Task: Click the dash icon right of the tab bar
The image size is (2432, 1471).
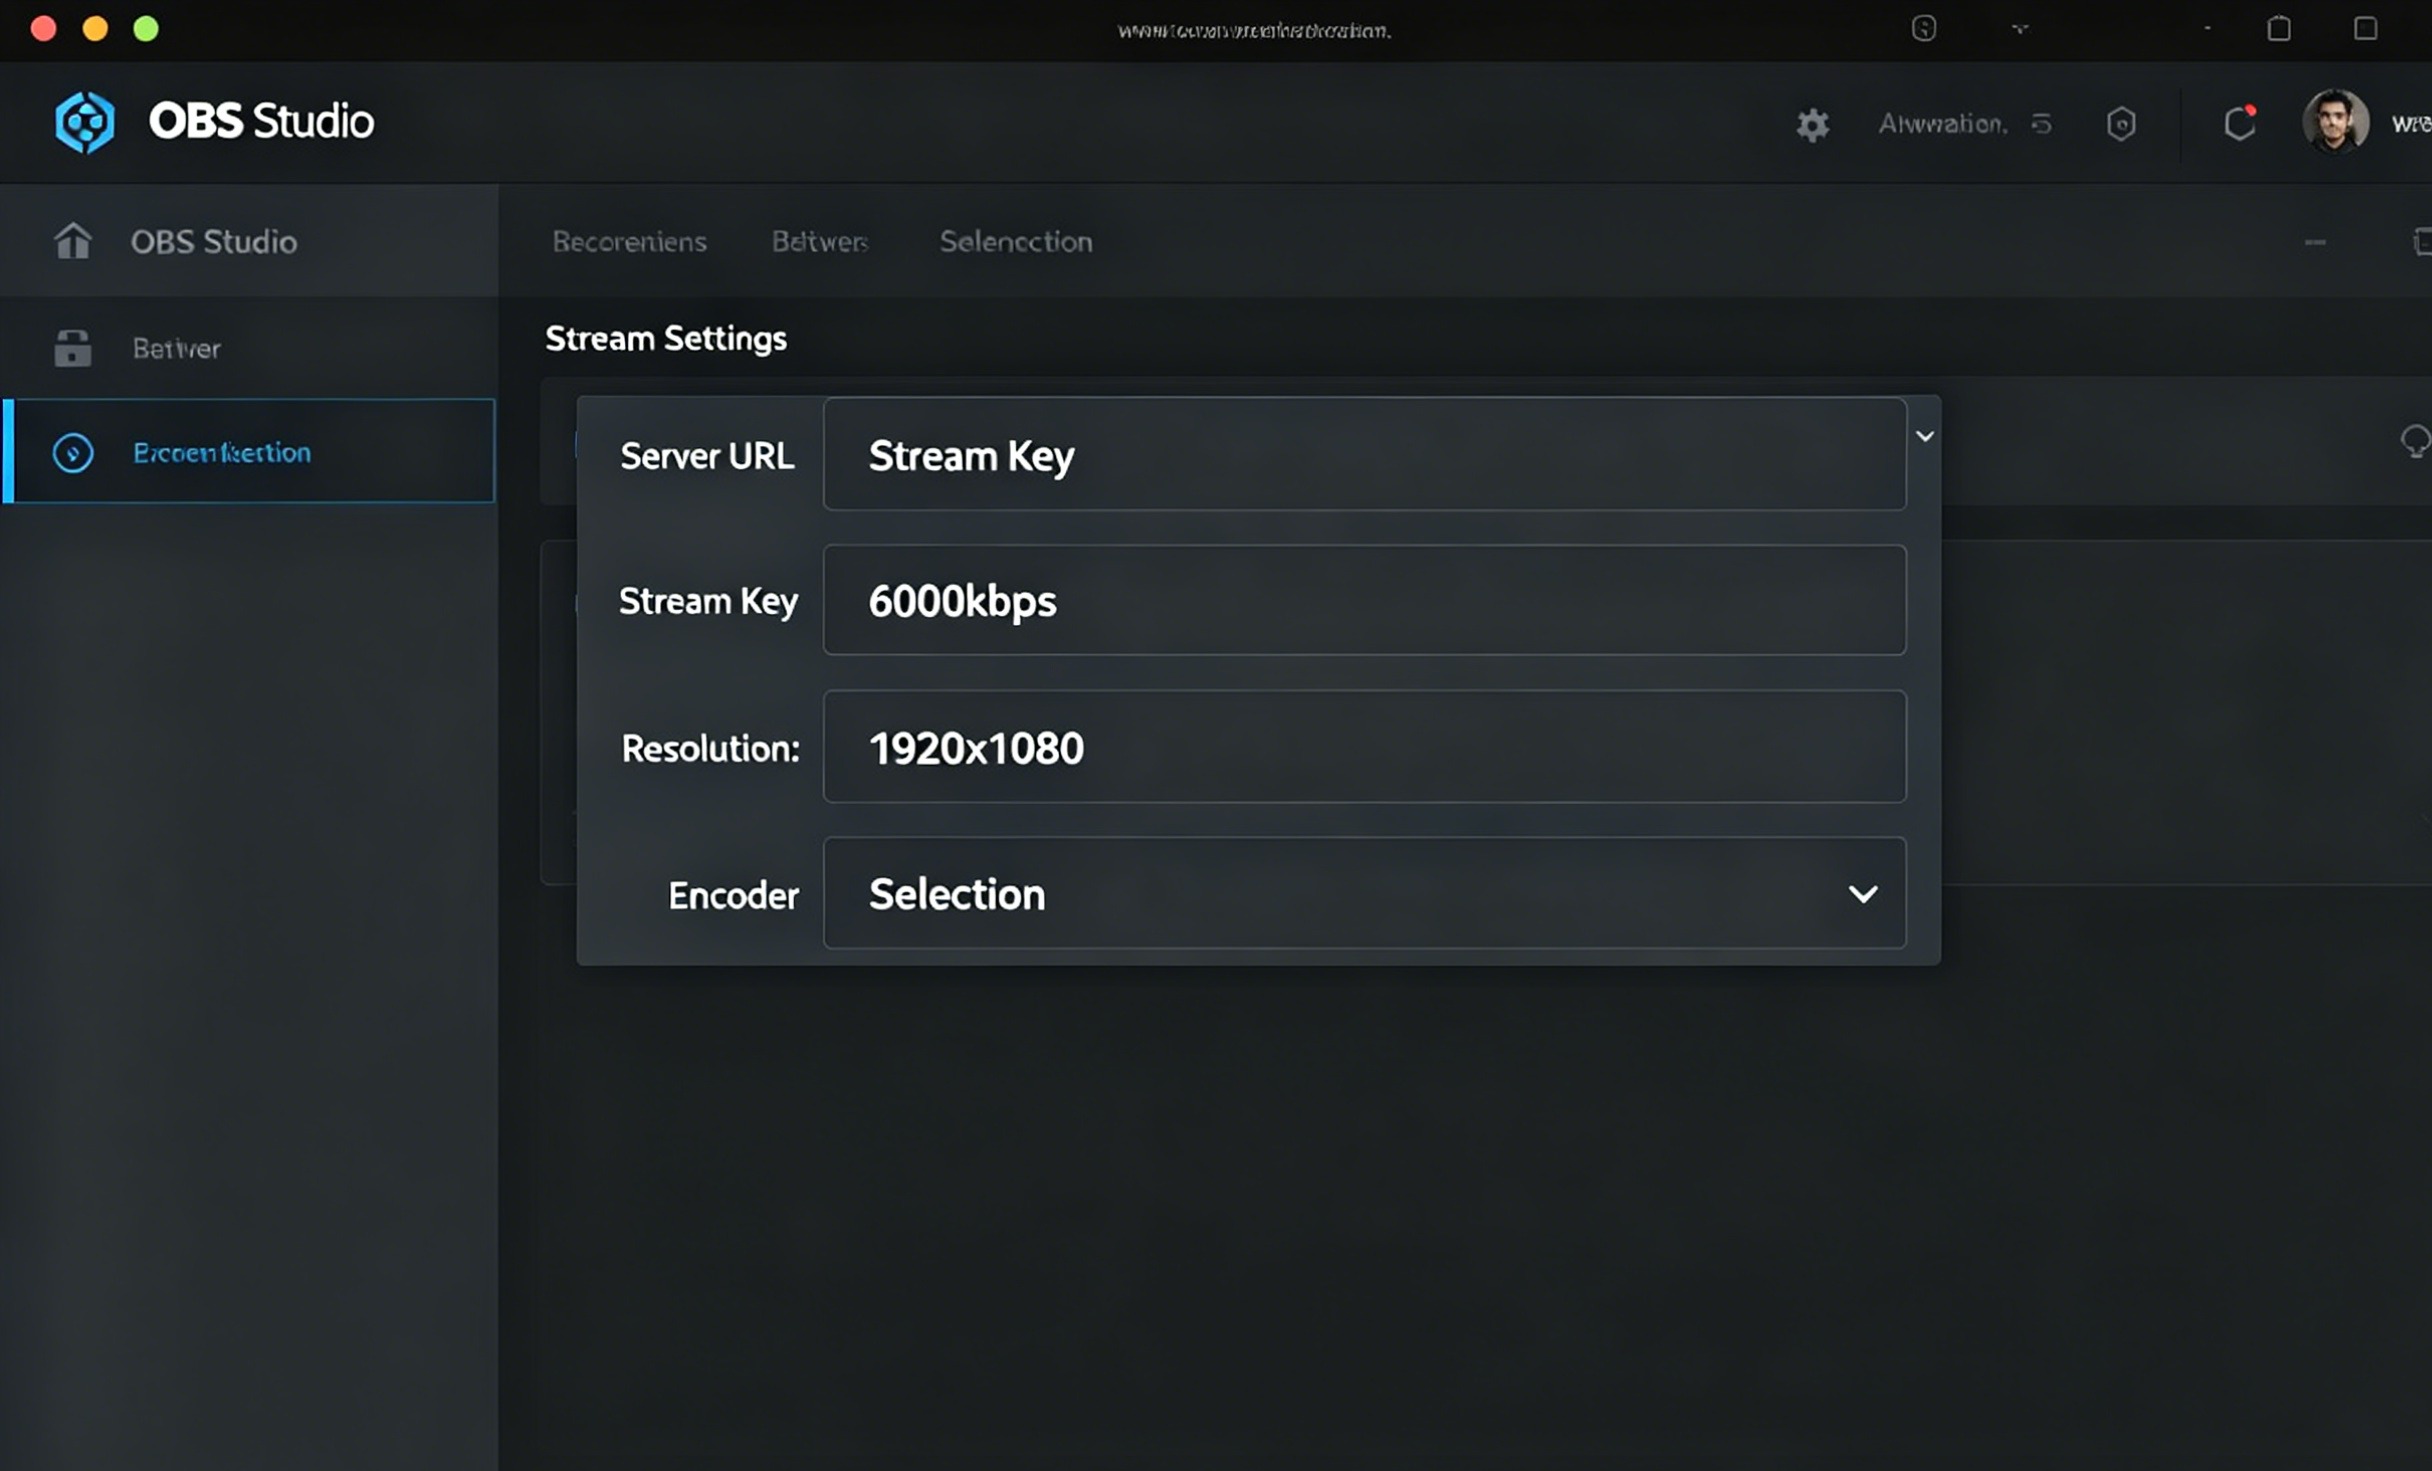Action: point(2315,242)
